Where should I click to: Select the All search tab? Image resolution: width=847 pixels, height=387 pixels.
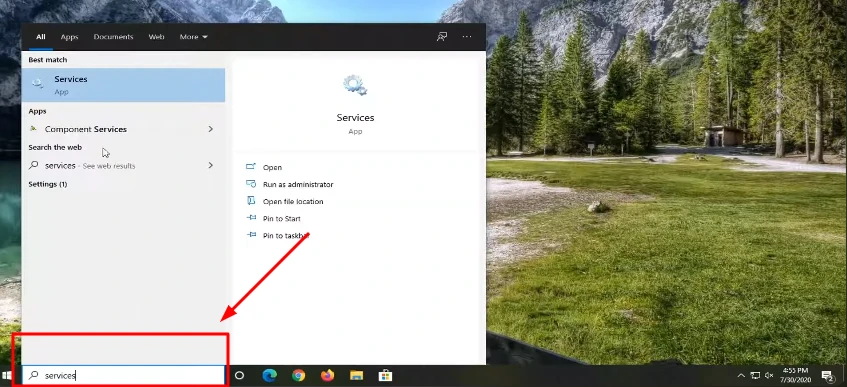coord(41,37)
